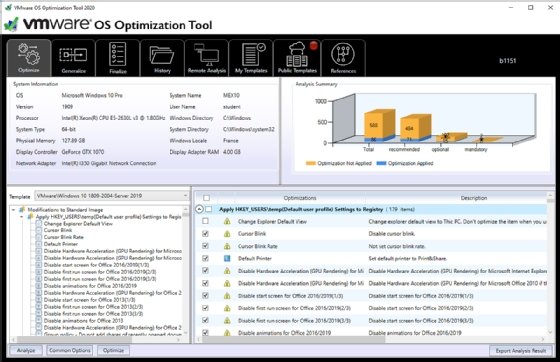Click warning icon for Disable first run screen 2016/2019(2/3)
Viewport: 560px width, 362px height.
(x=227, y=308)
